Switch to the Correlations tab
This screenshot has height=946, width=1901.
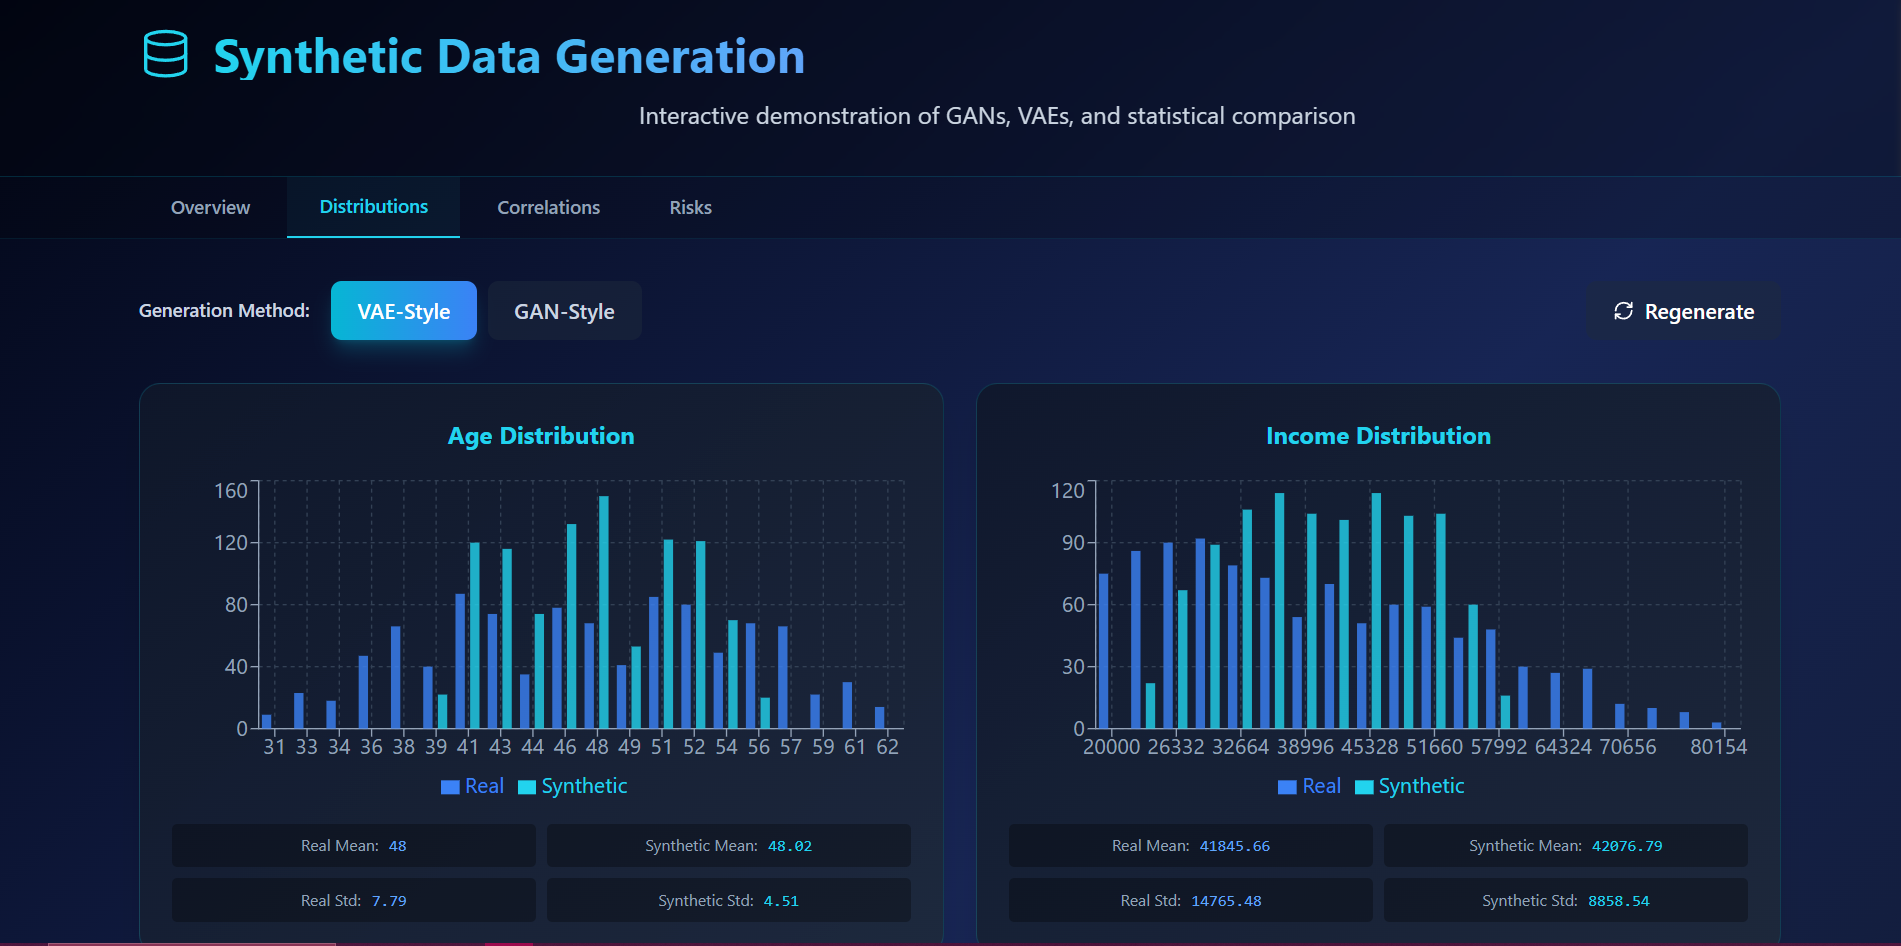(548, 207)
